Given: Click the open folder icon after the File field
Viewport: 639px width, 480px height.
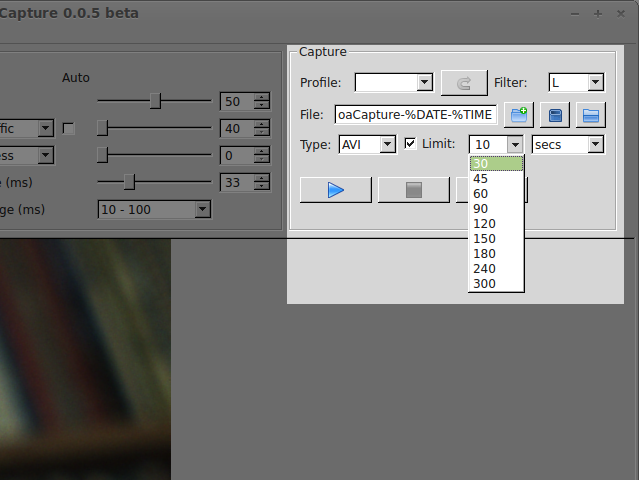Looking at the screenshot, I should (x=591, y=115).
